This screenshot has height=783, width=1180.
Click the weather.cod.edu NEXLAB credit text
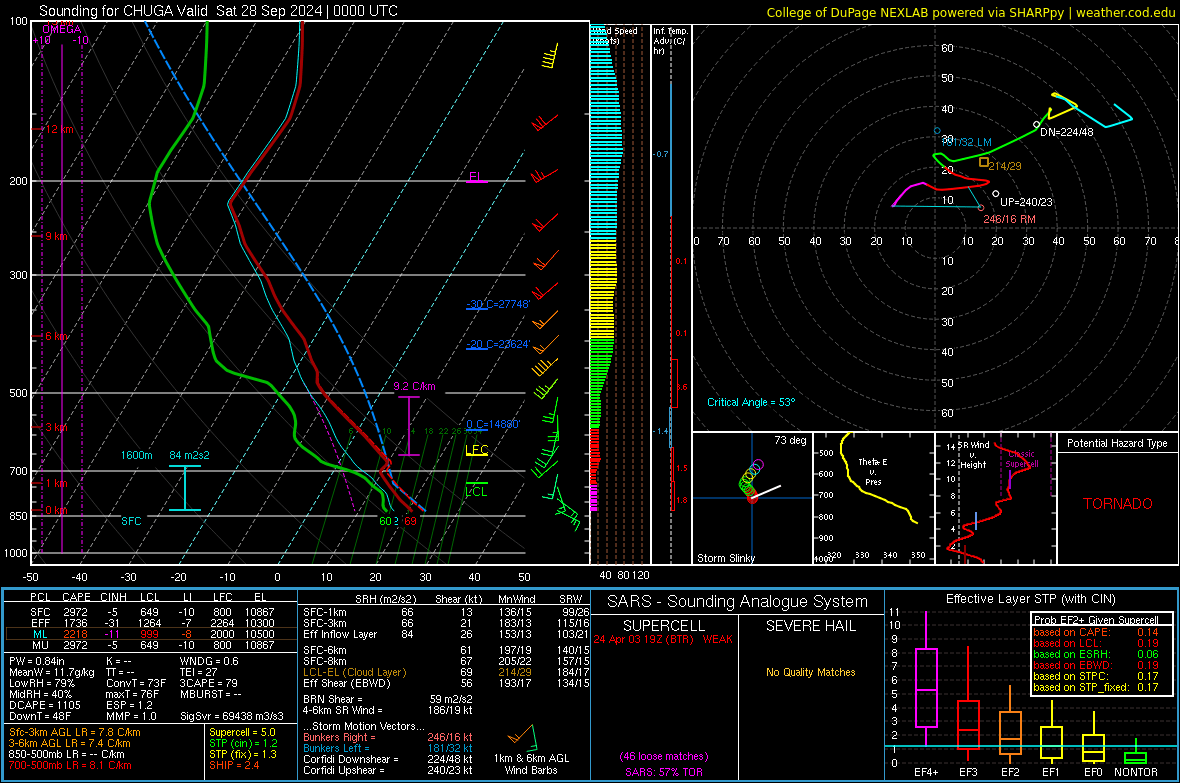tap(970, 12)
